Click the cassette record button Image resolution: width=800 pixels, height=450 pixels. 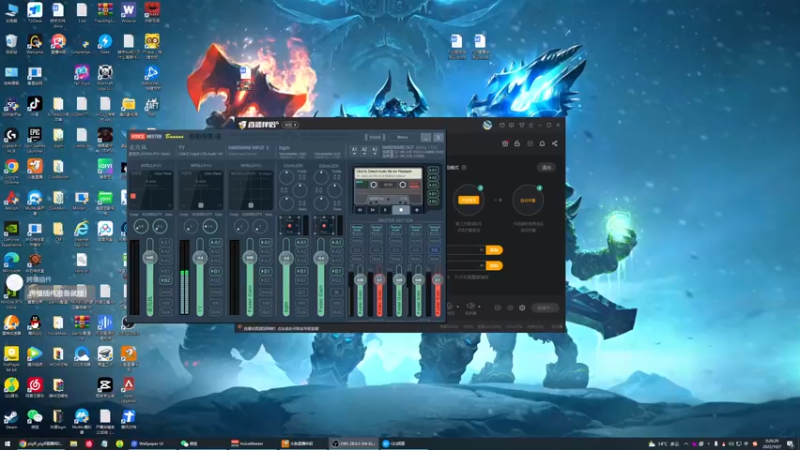click(x=417, y=210)
